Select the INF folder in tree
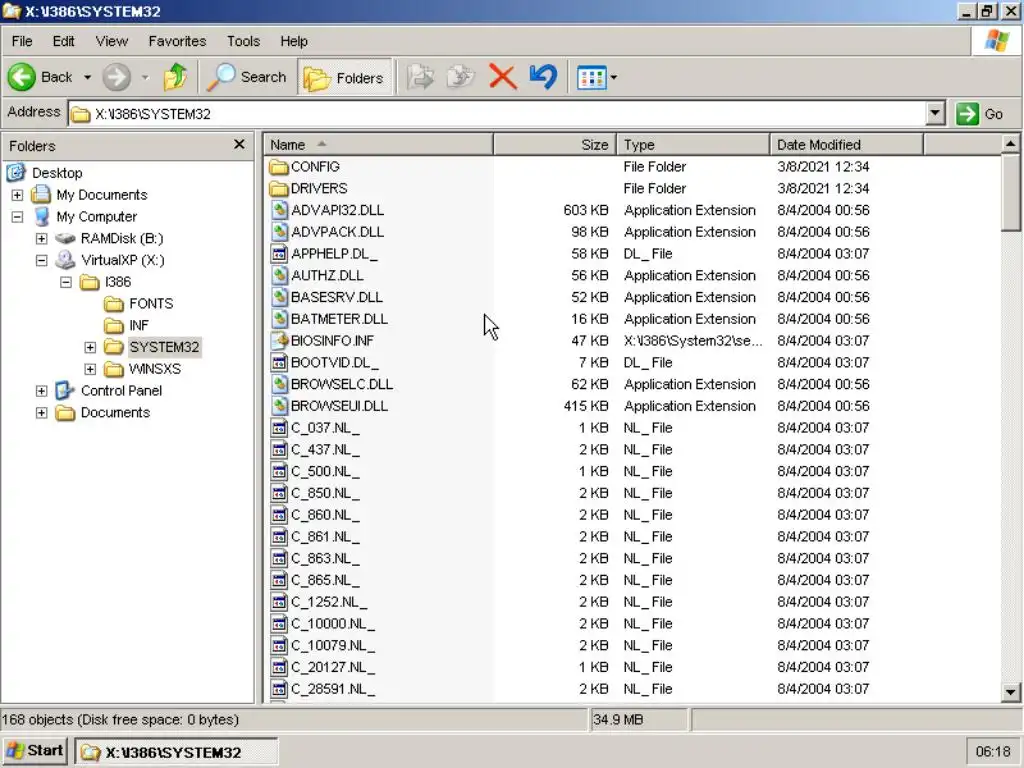Image resolution: width=1024 pixels, height=768 pixels. (x=138, y=325)
